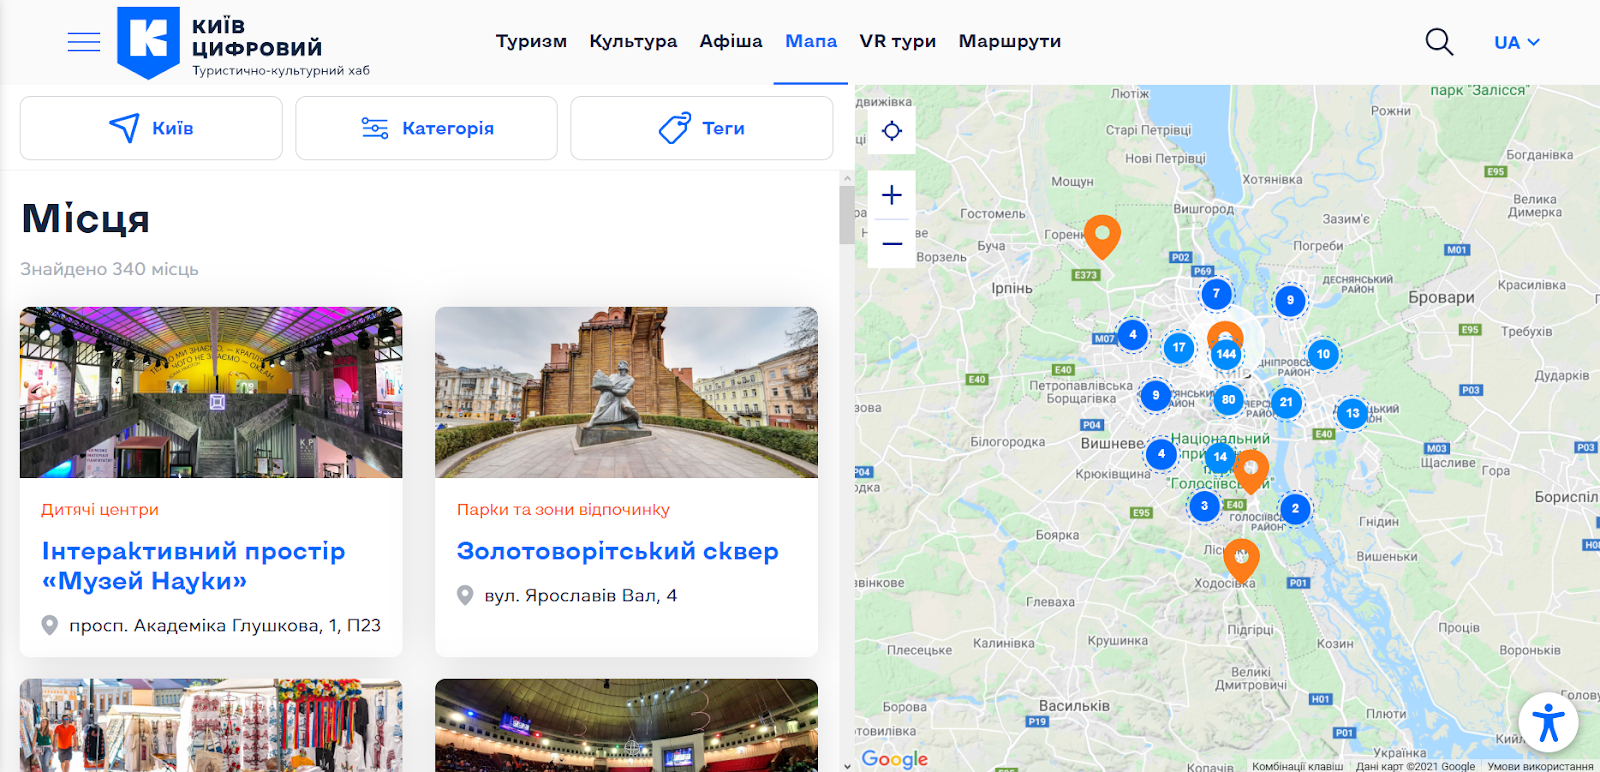This screenshot has width=1600, height=772.
Task: Click the просп. Академіка Глушкова address
Action: coord(225,625)
